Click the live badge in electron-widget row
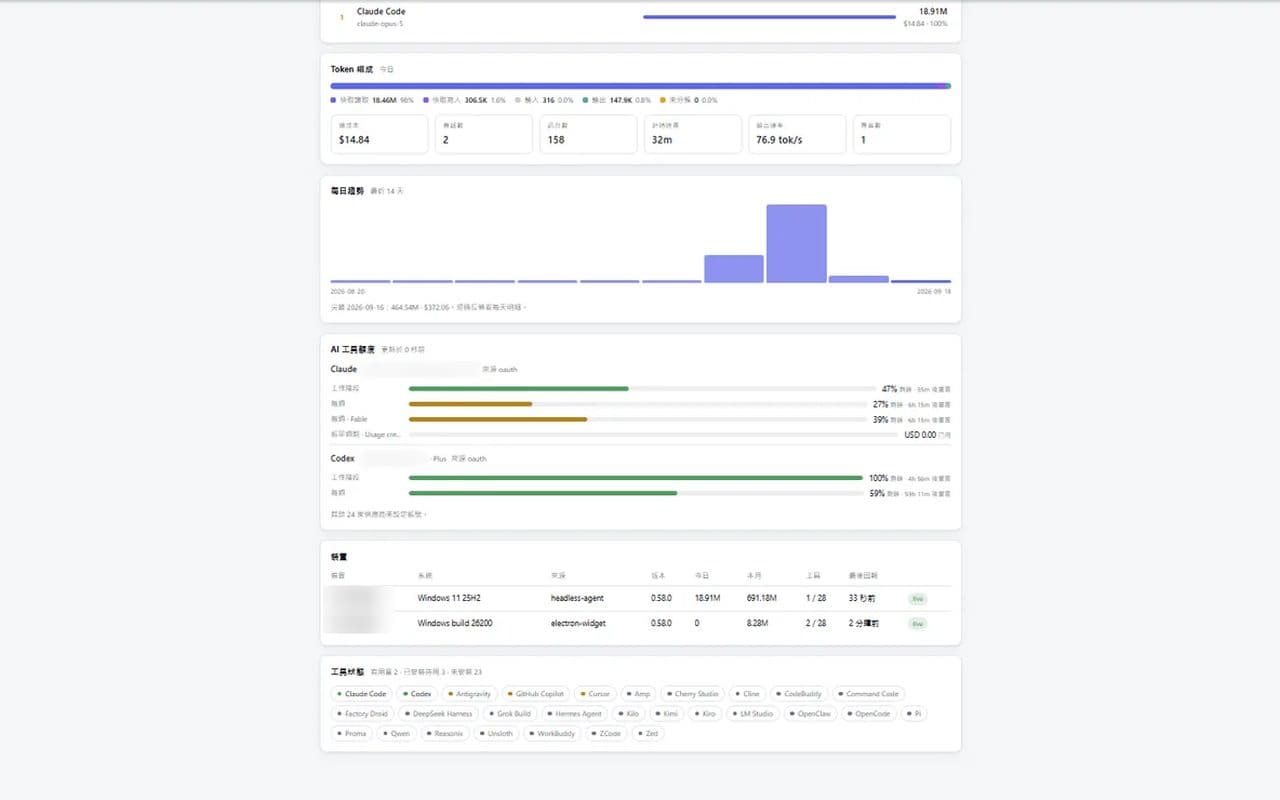Viewport: 1280px width, 800px height. [x=917, y=623]
